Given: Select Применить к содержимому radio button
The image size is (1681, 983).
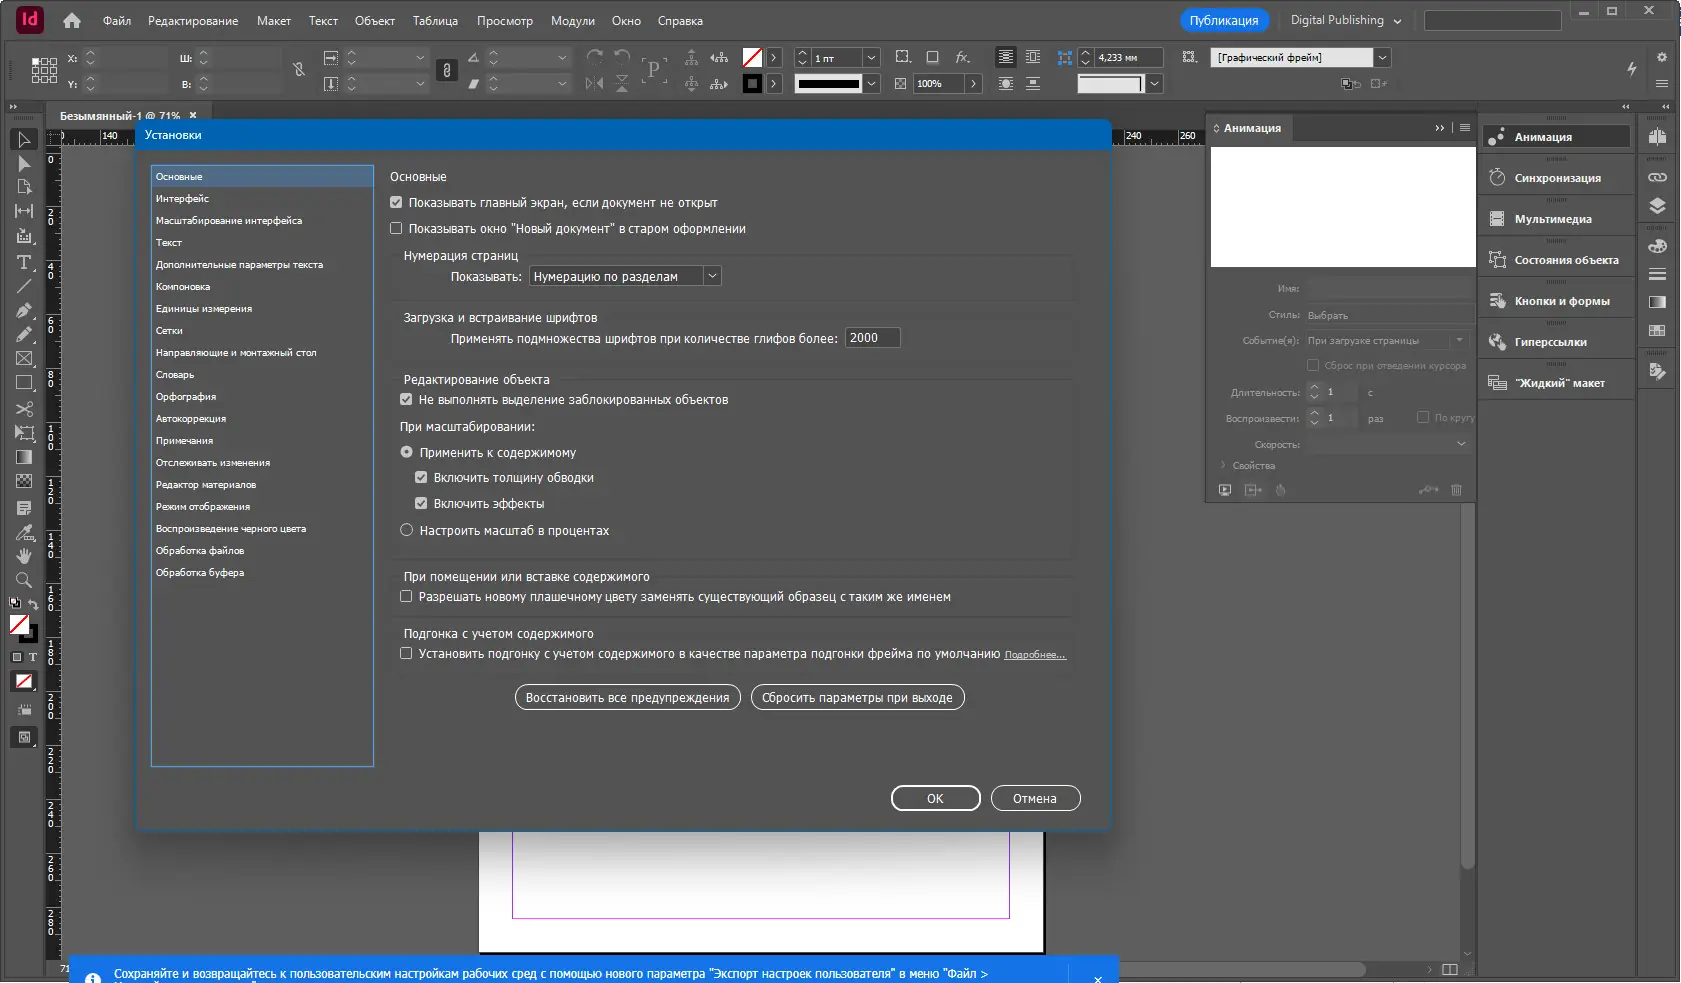Looking at the screenshot, I should 407,452.
